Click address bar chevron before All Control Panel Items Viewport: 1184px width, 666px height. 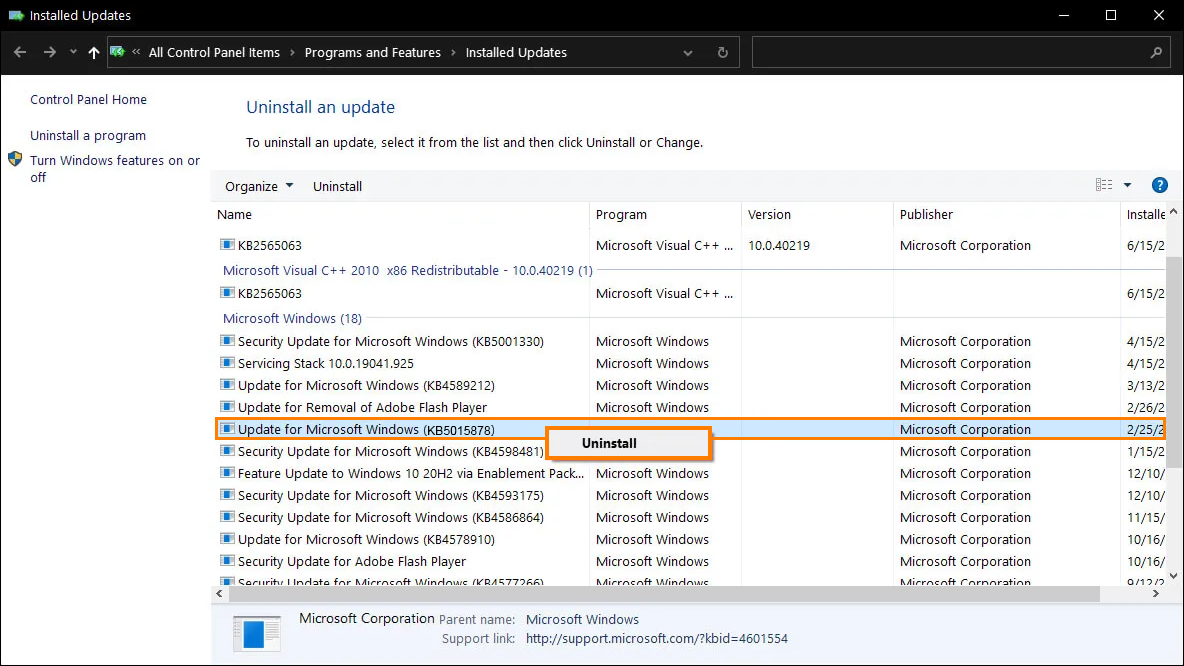(136, 52)
